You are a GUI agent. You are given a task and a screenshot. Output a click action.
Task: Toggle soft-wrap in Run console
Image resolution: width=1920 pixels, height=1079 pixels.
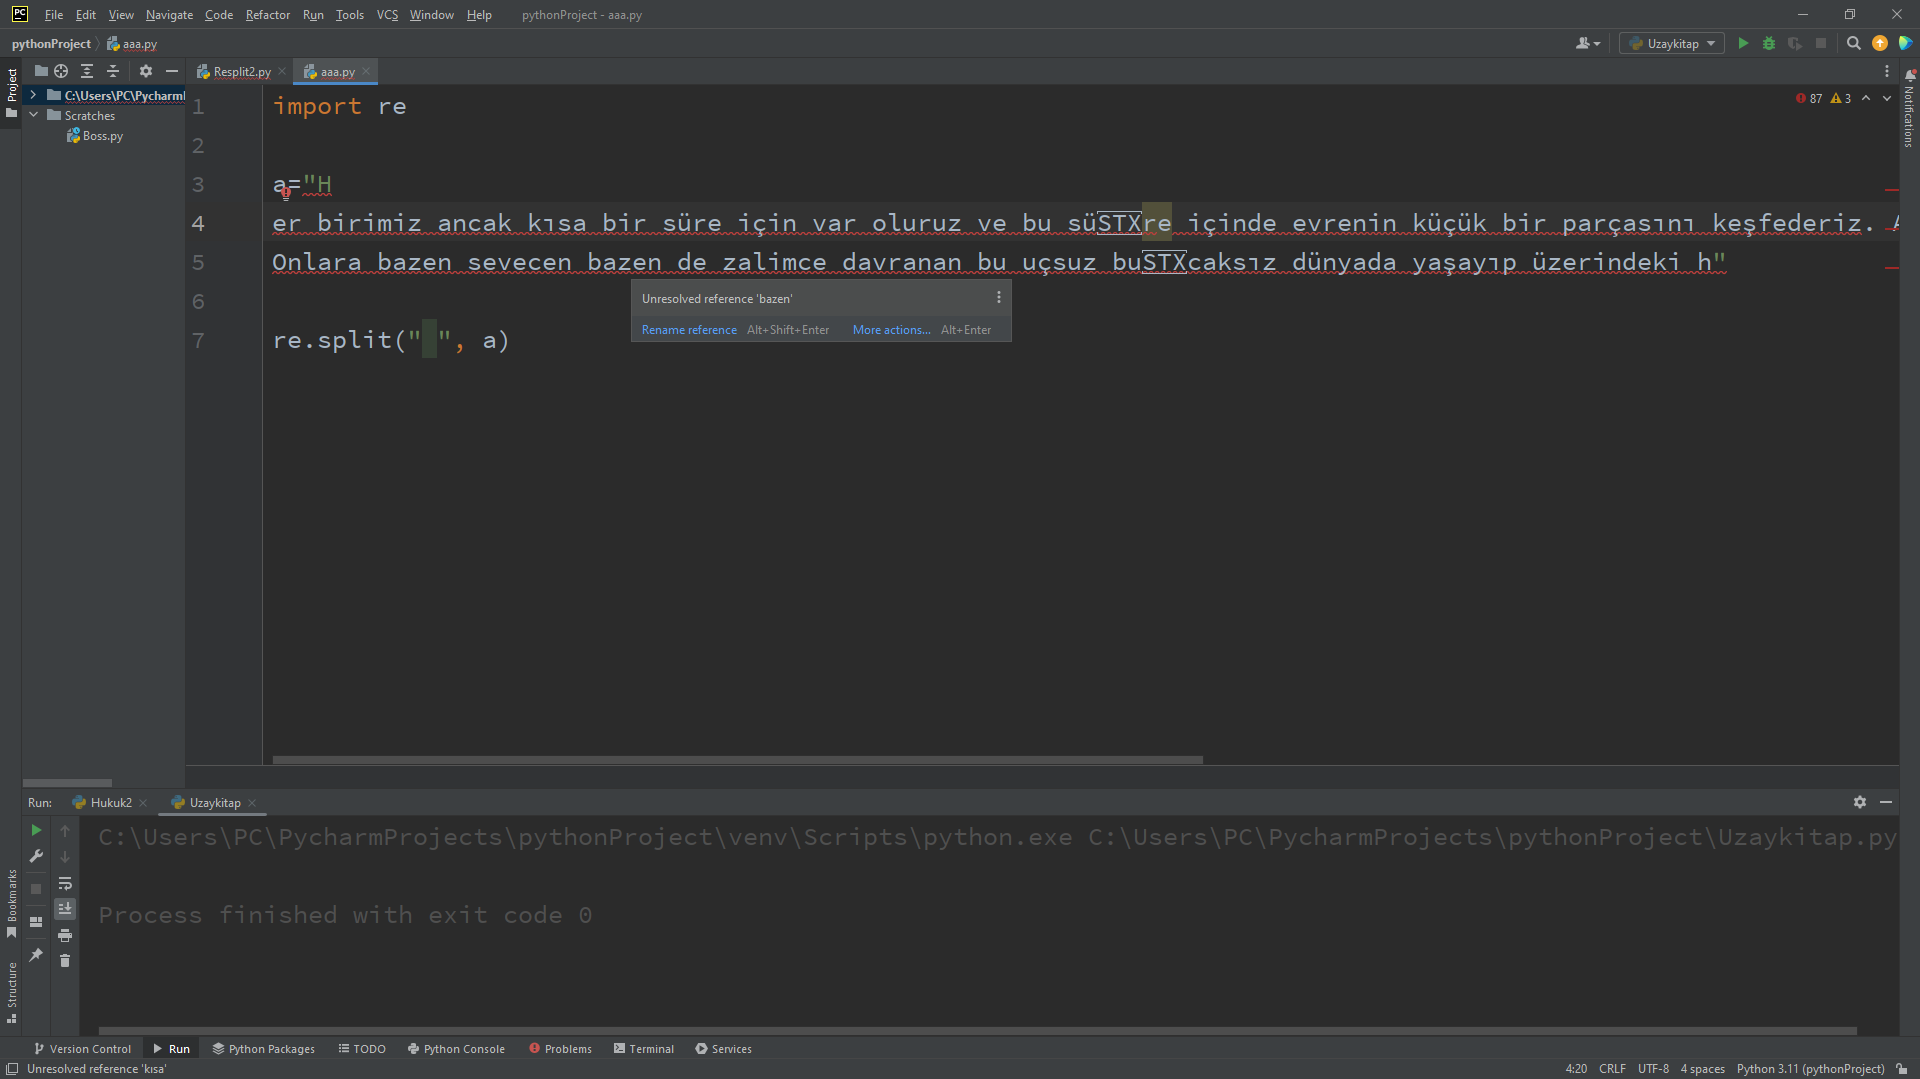[x=65, y=883]
